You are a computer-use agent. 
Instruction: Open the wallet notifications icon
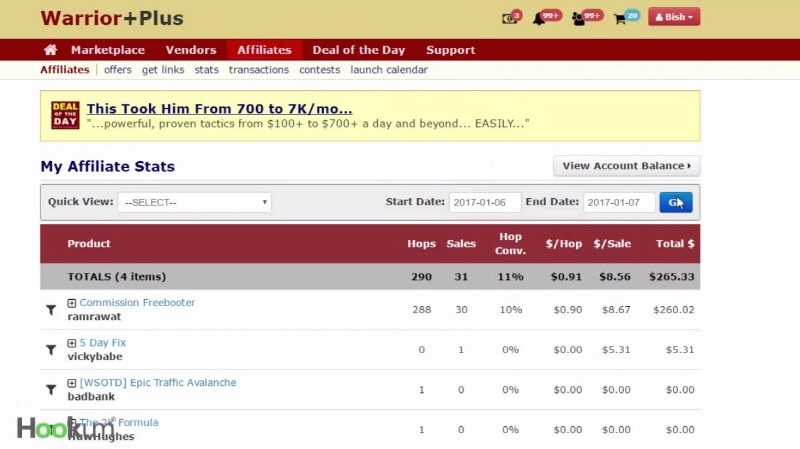(x=511, y=17)
